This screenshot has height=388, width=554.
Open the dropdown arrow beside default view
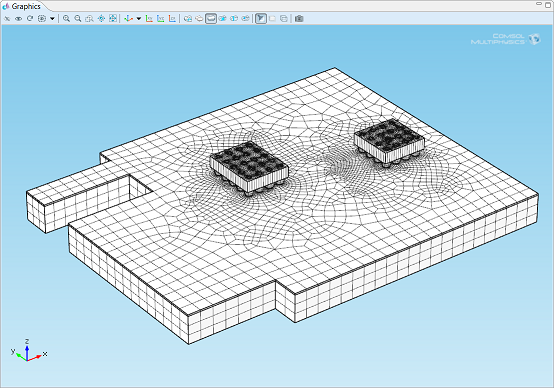(x=138, y=19)
